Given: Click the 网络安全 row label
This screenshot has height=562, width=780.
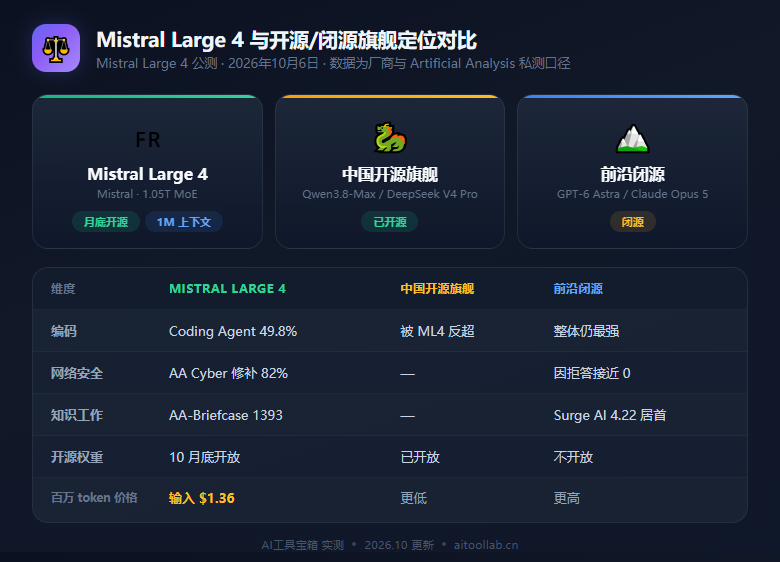Looking at the screenshot, I should [77, 374].
